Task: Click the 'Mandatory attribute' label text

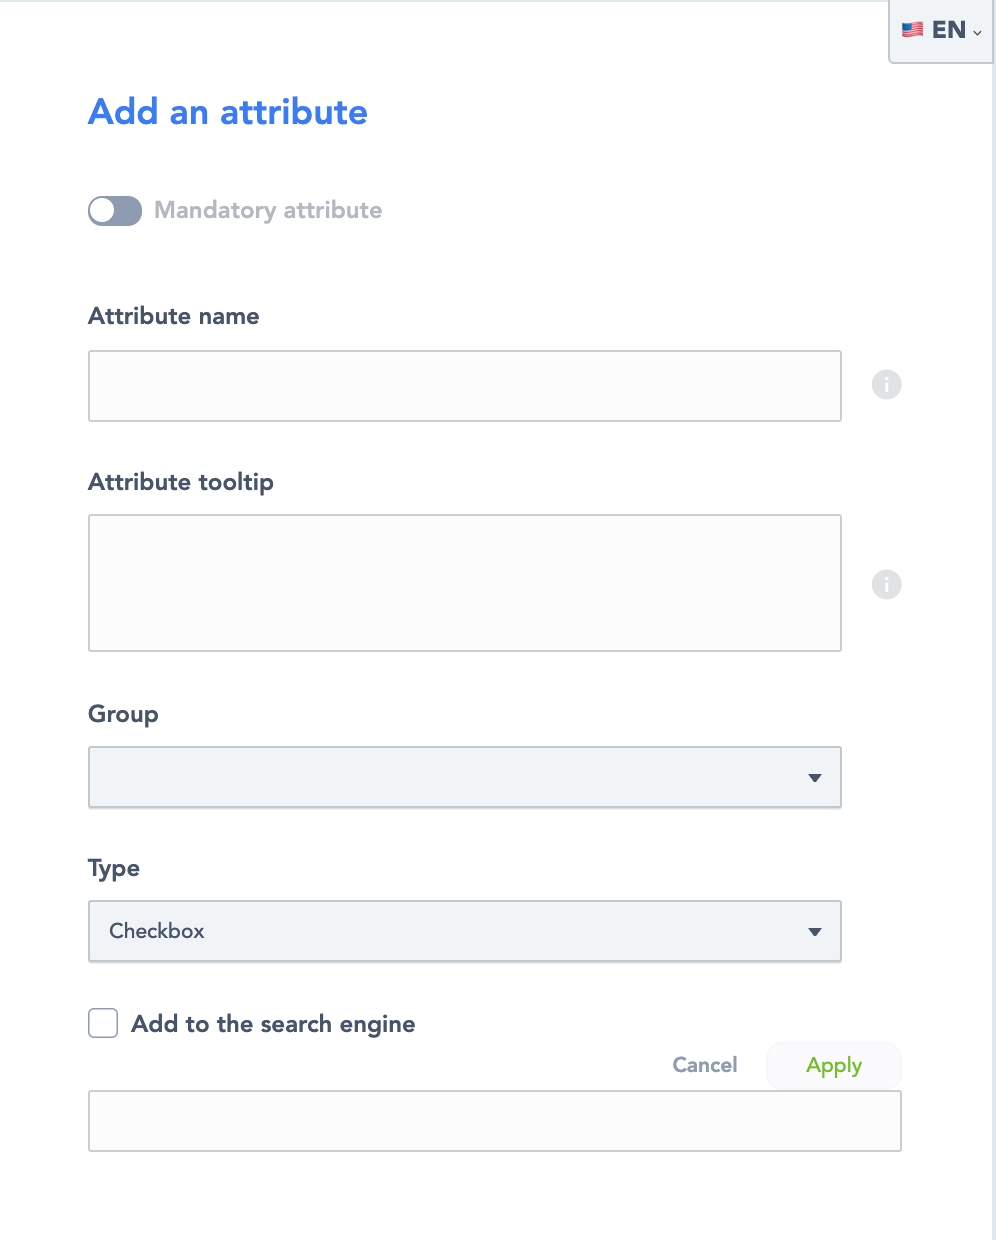Action: (x=268, y=210)
